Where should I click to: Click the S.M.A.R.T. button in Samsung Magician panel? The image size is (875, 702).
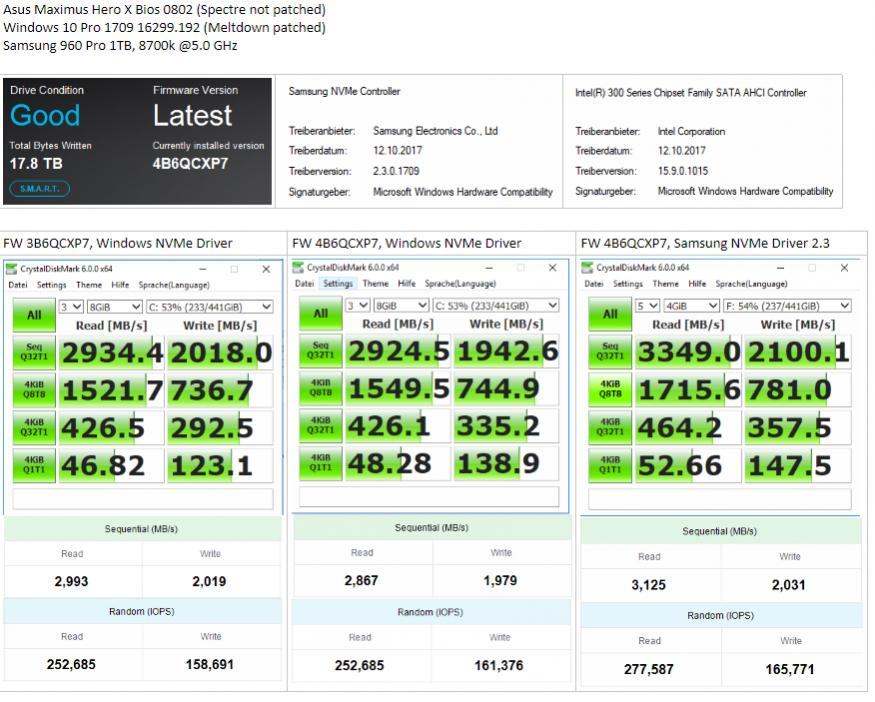tap(39, 189)
